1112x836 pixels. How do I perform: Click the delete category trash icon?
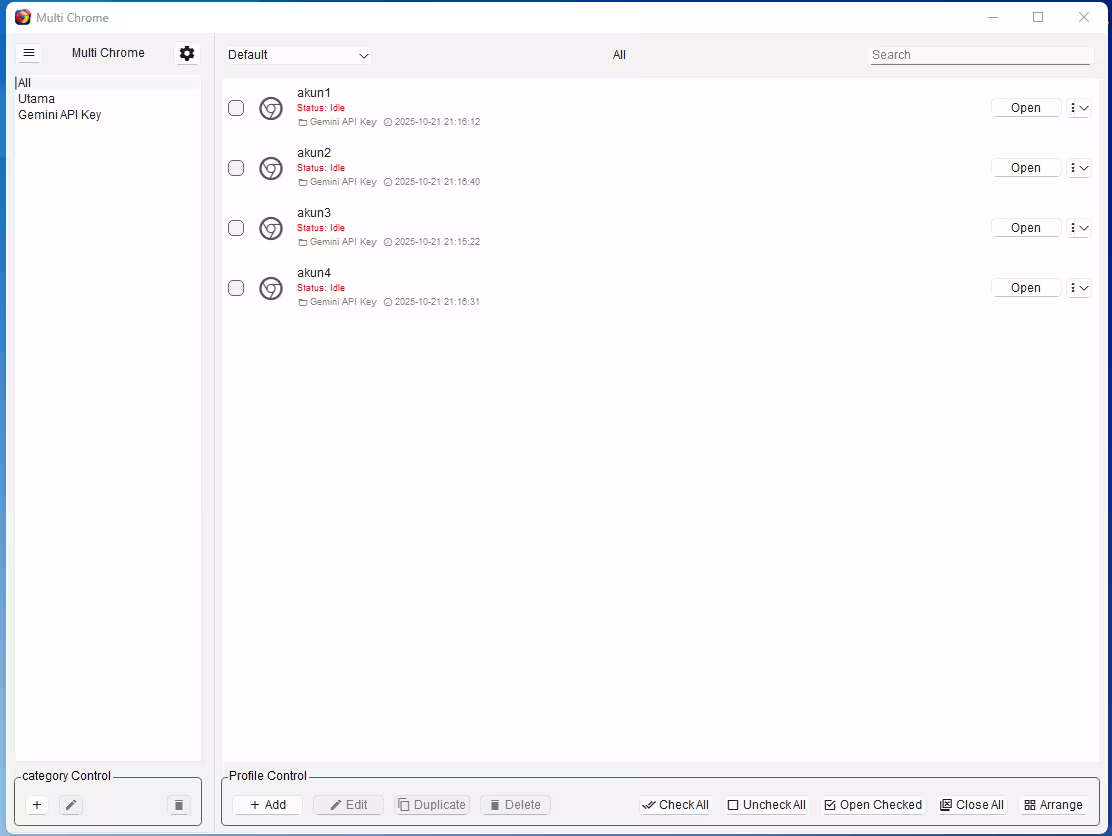point(178,805)
